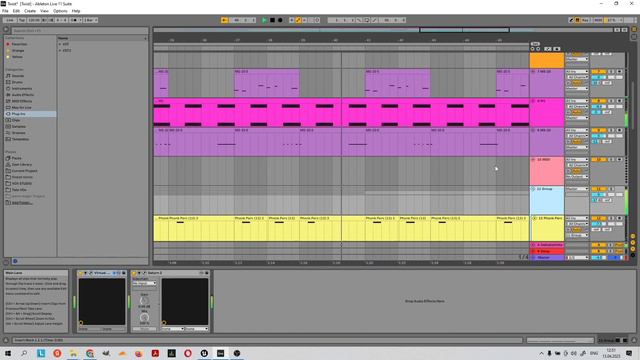Click the Ableton Live taskbar icon

coord(220,353)
